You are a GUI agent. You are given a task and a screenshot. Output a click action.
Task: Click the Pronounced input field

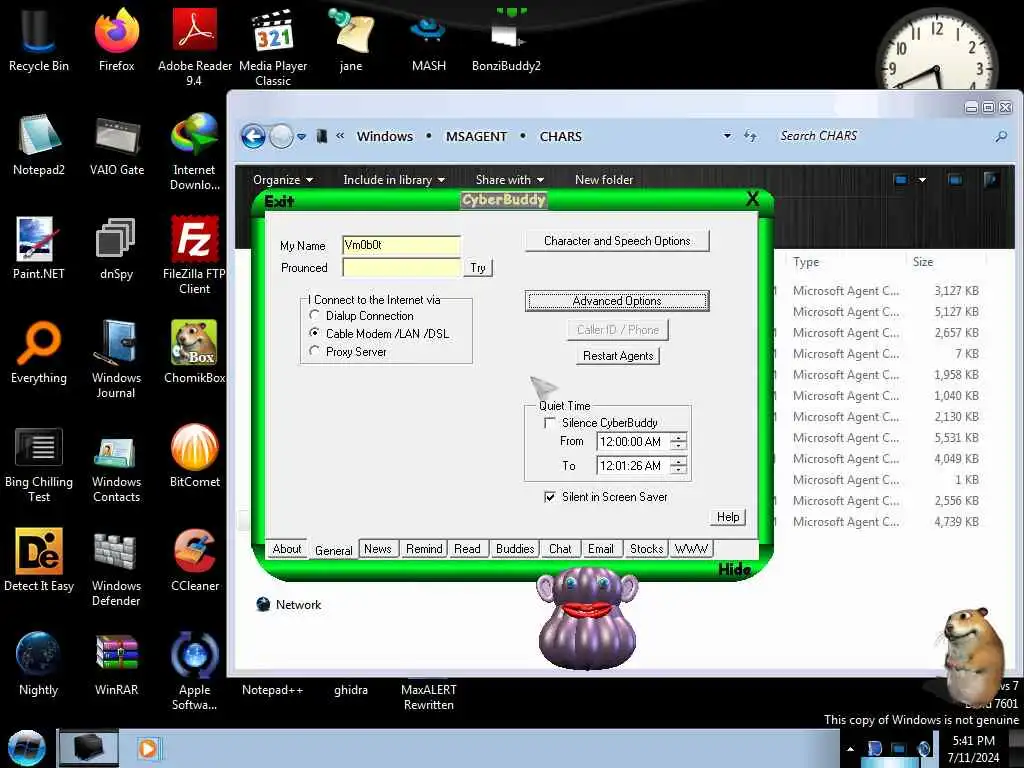(401, 268)
